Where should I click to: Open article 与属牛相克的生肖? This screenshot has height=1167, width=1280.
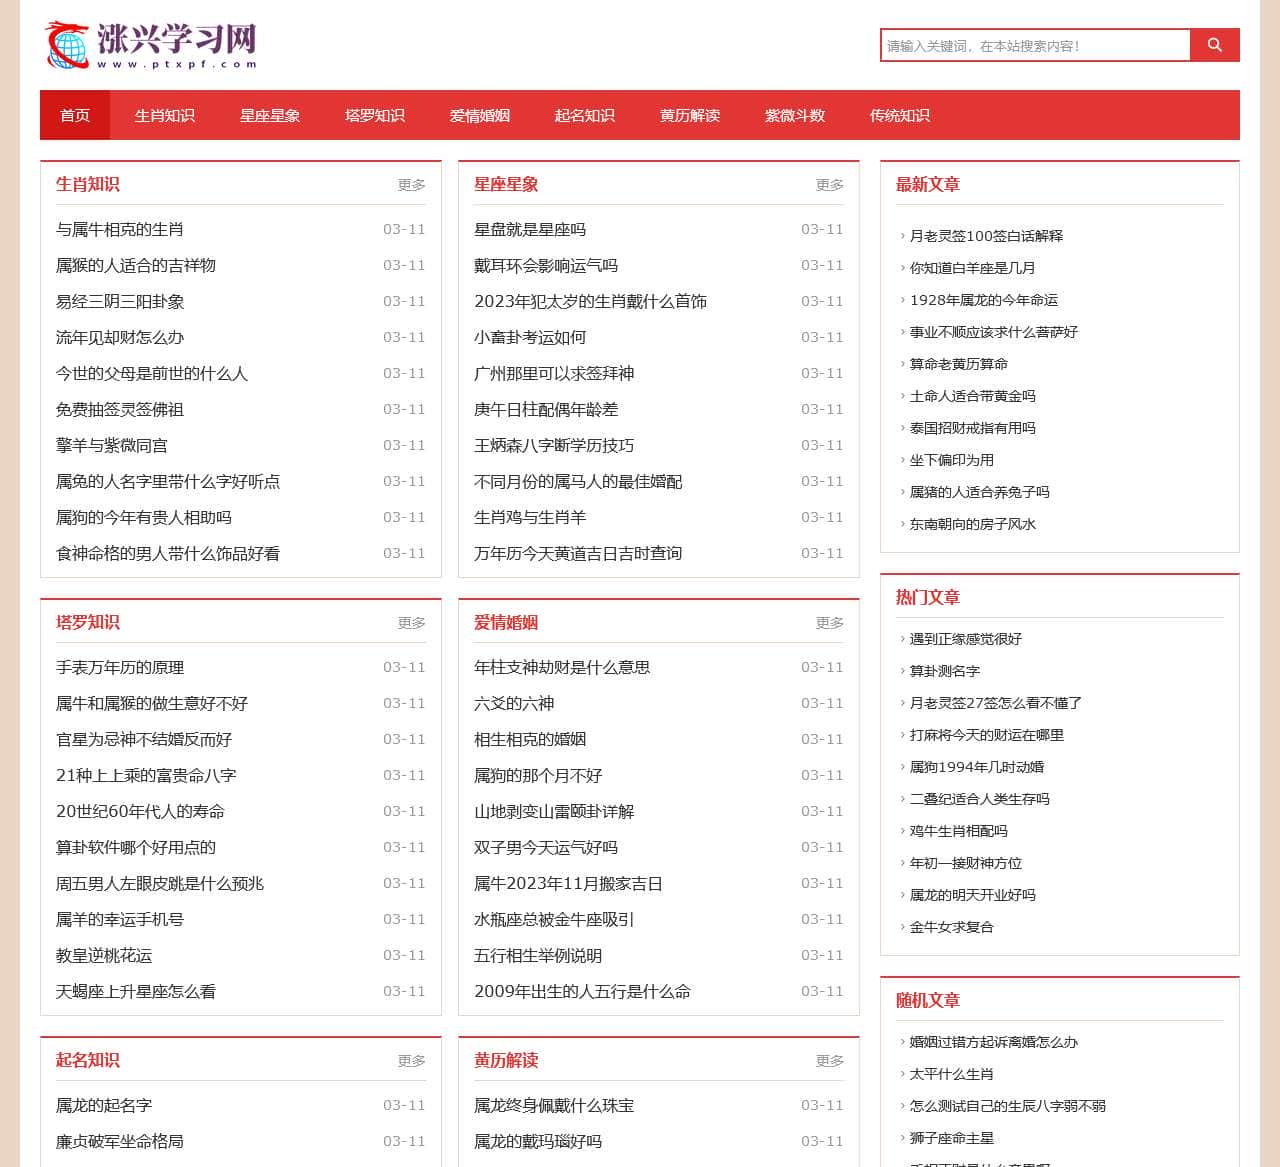(120, 229)
